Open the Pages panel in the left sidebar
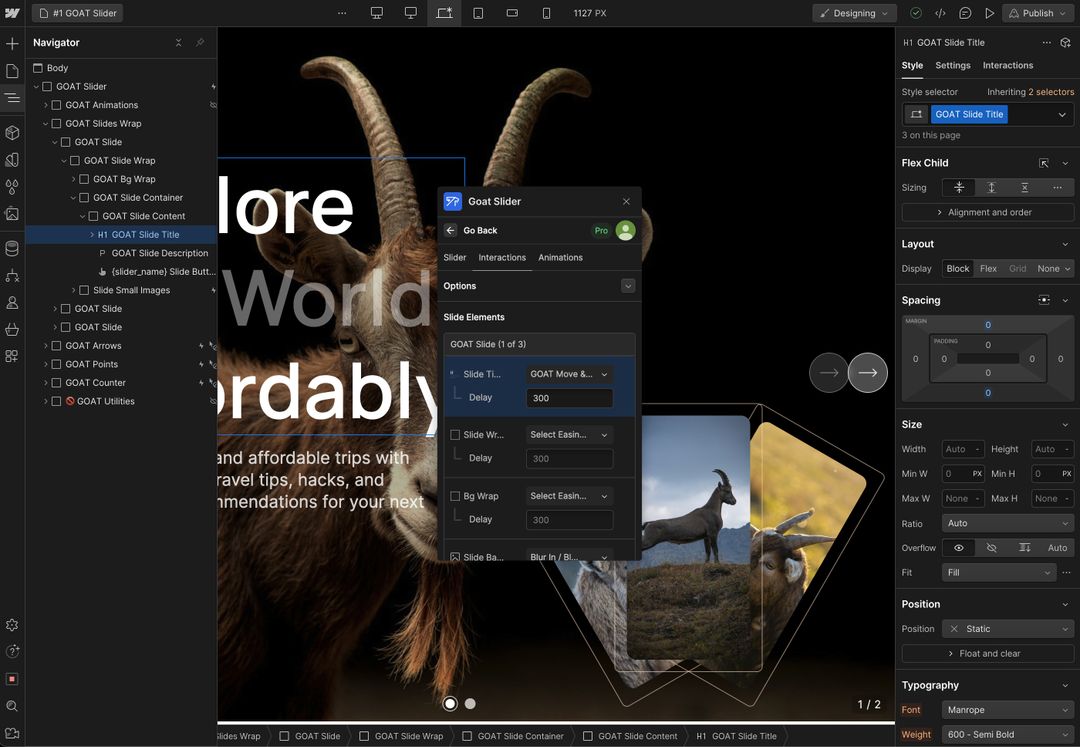1080x747 pixels. (x=12, y=71)
